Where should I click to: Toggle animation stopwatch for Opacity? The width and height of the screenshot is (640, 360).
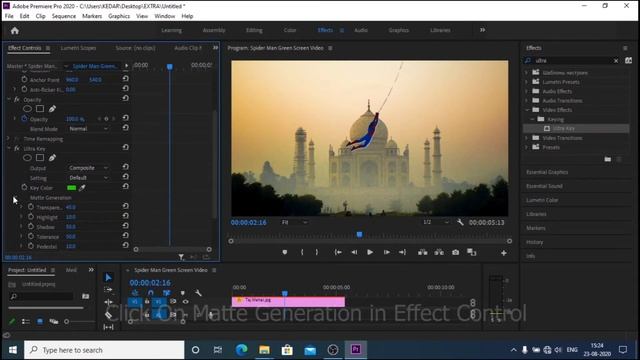pyautogui.click(x=24, y=119)
